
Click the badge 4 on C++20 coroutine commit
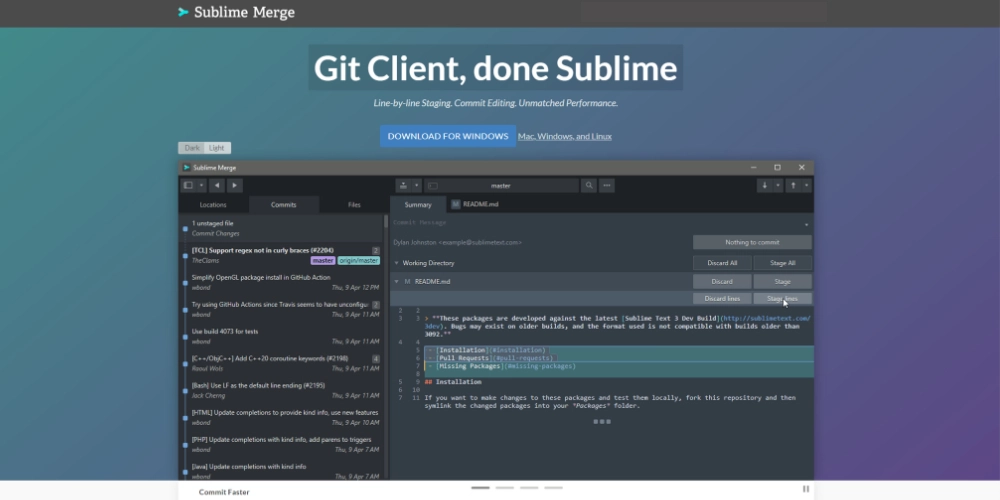point(376,359)
